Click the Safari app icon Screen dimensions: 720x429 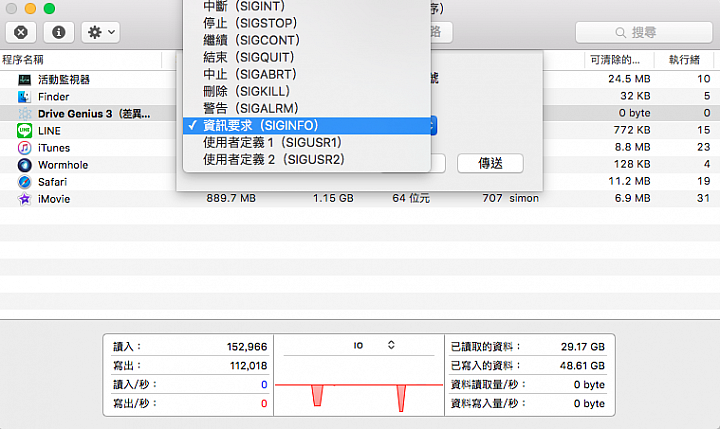coord(24,182)
